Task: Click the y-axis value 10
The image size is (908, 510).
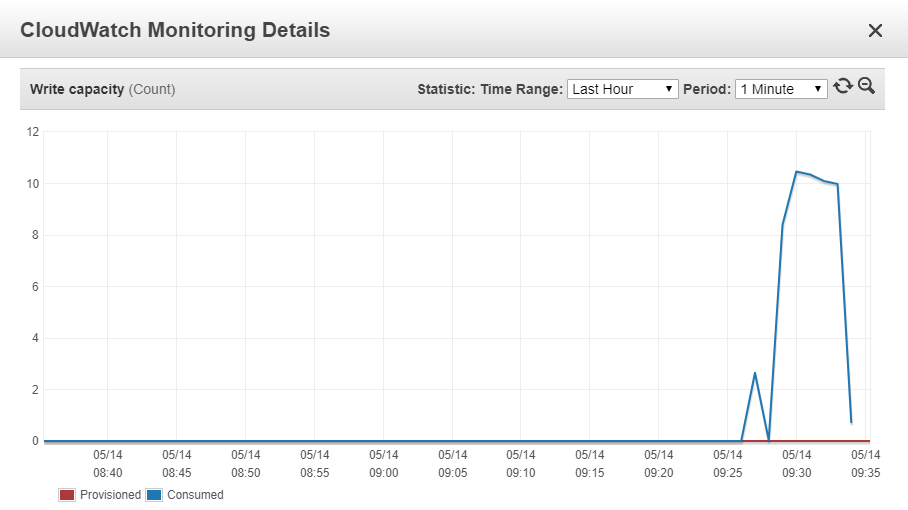Action: [x=32, y=184]
